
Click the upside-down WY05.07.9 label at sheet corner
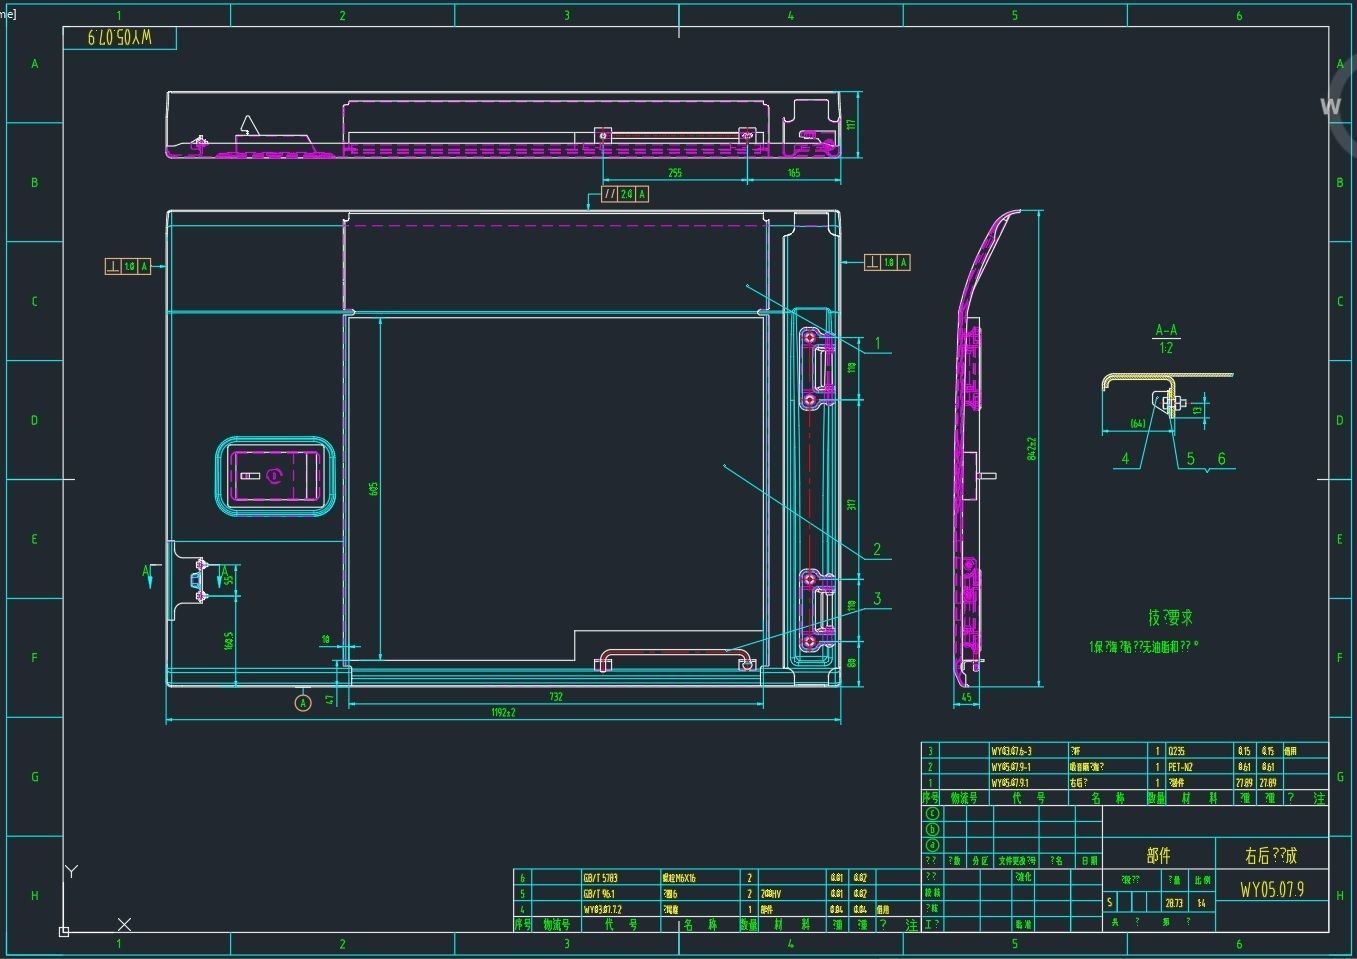click(x=119, y=38)
